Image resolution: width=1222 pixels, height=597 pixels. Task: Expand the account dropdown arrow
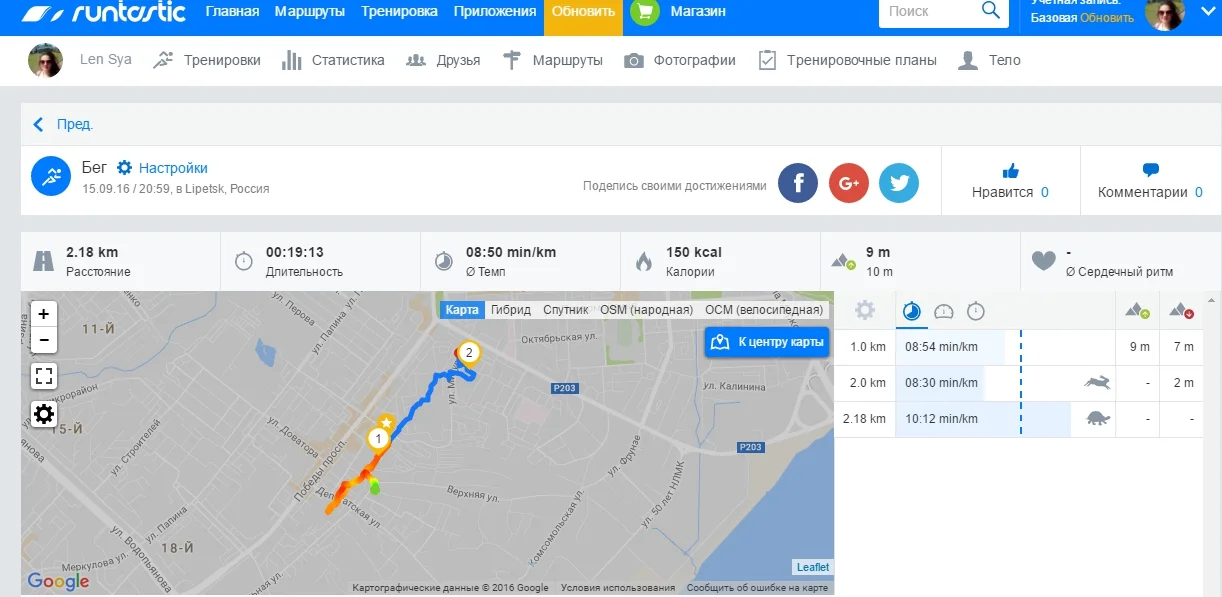click(1206, 12)
